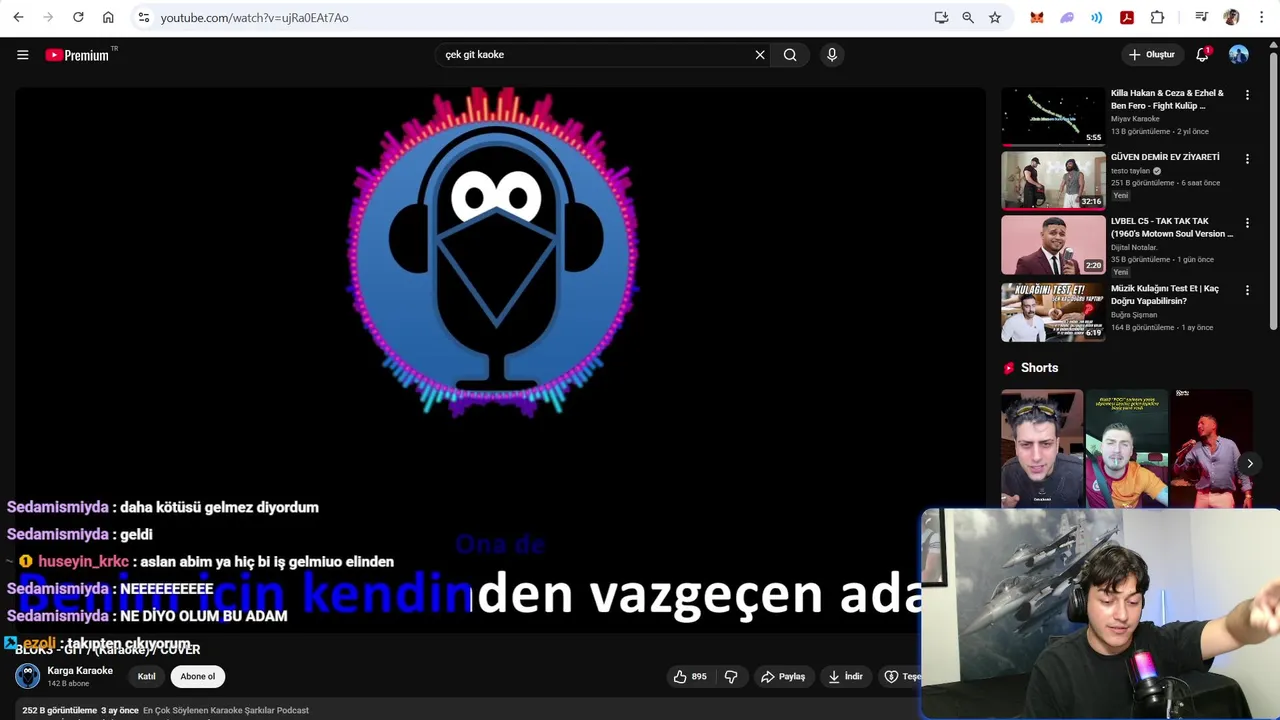
Task: Download the video with İndir
Action: 845,677
